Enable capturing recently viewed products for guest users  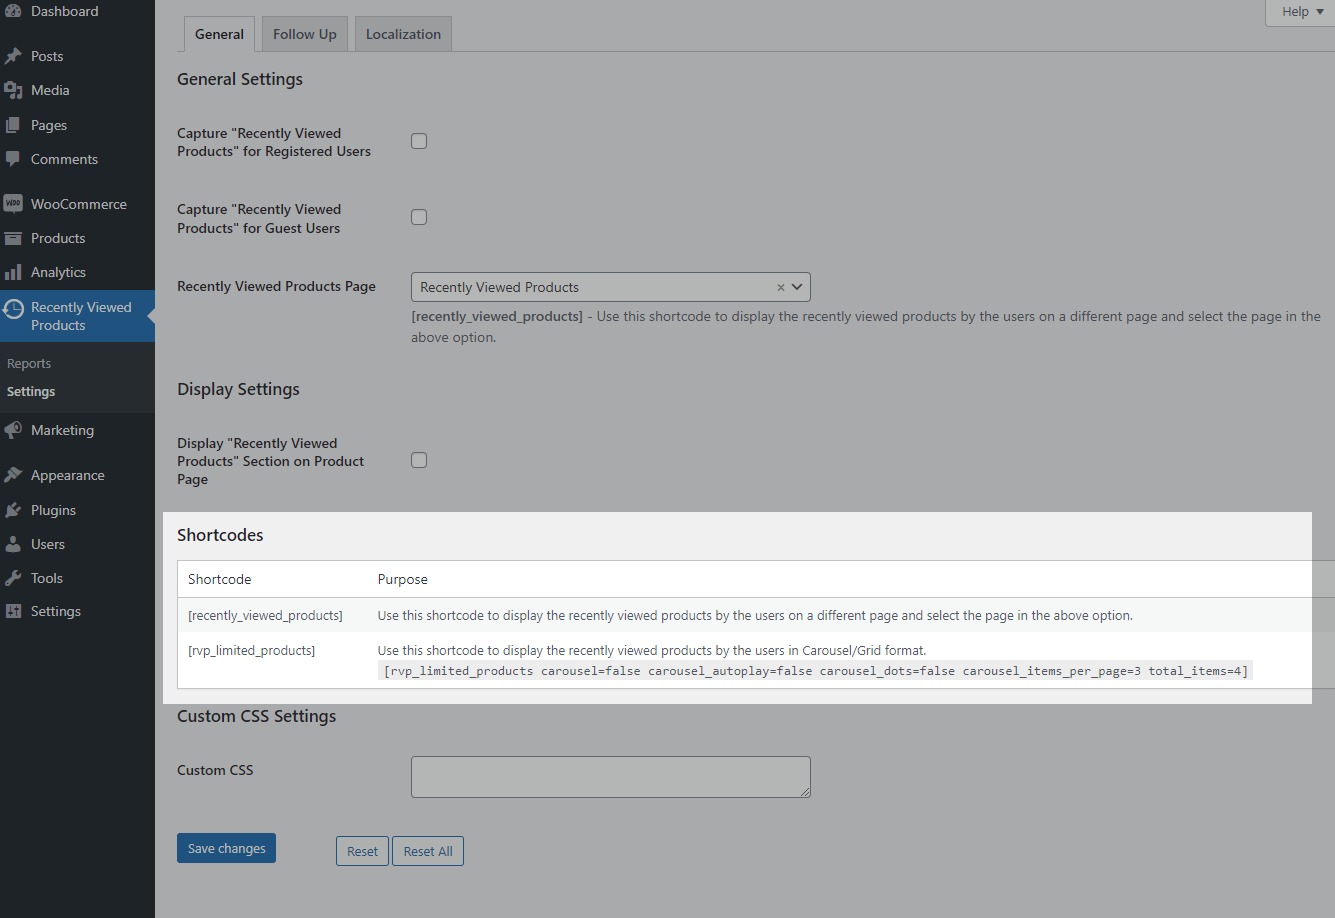tap(418, 216)
